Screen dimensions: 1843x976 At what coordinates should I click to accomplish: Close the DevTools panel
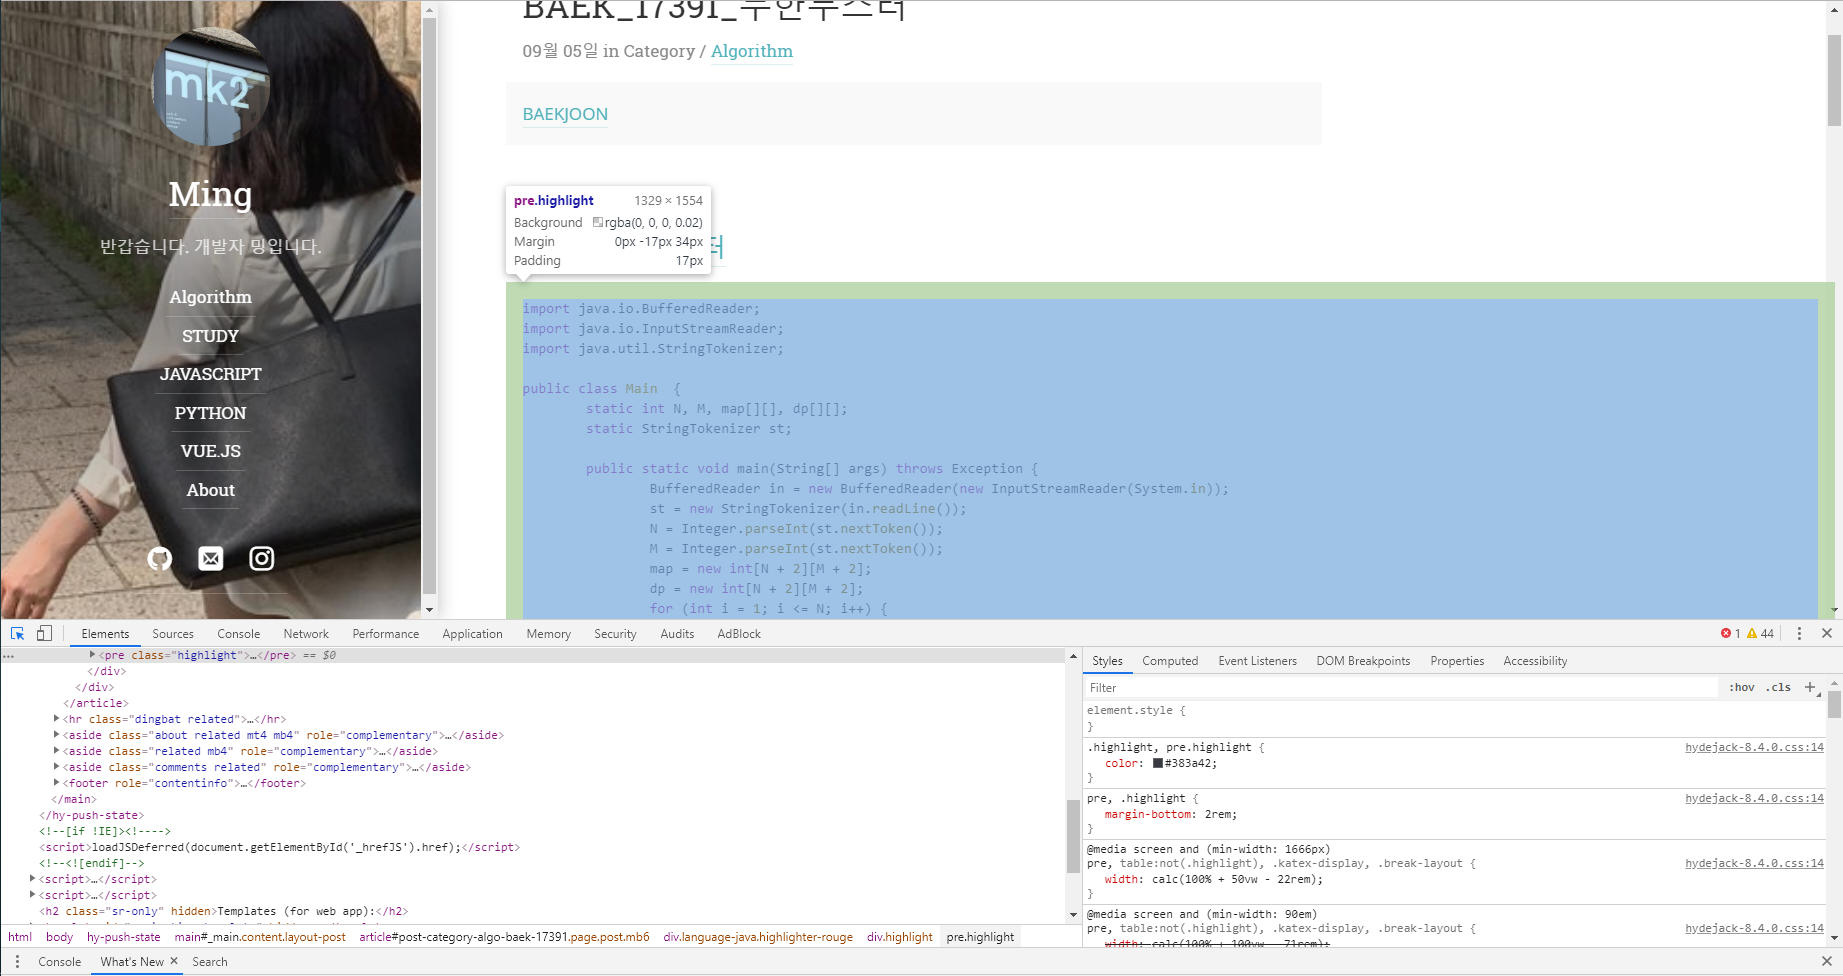(1827, 633)
